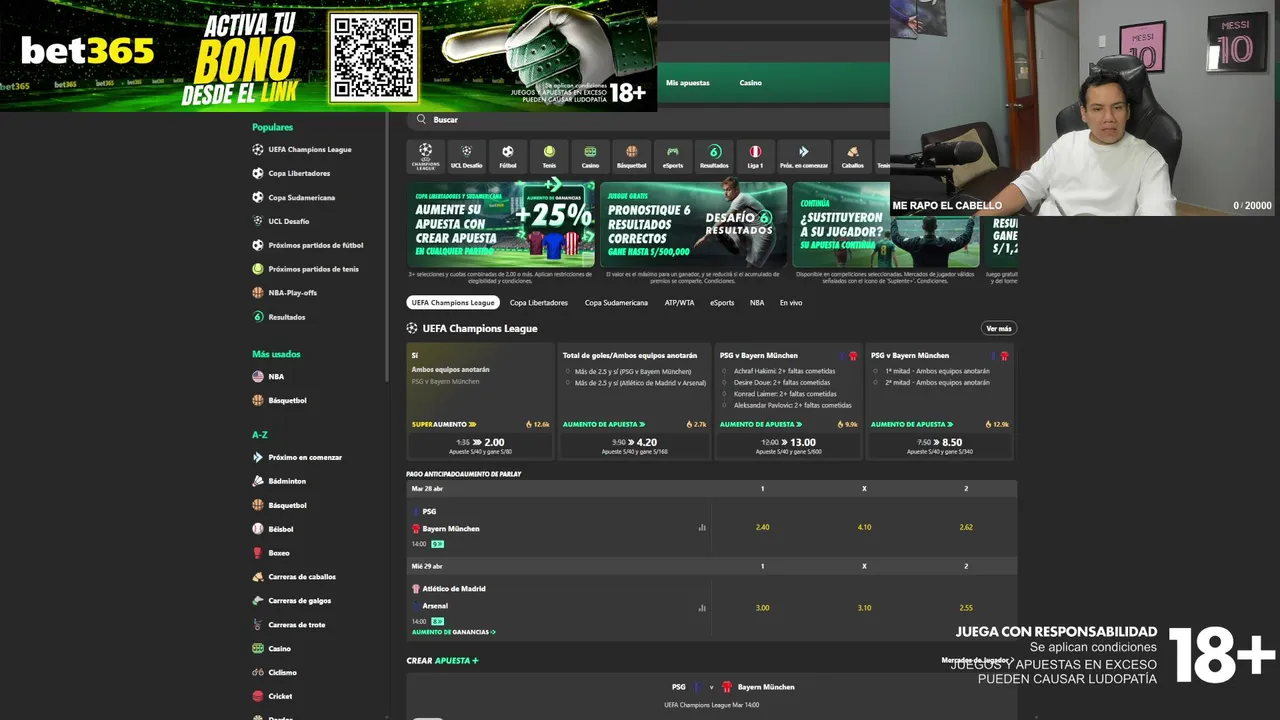The width and height of the screenshot is (1280, 720).
Task: Open Cricket in A-Z list
Action: point(280,697)
